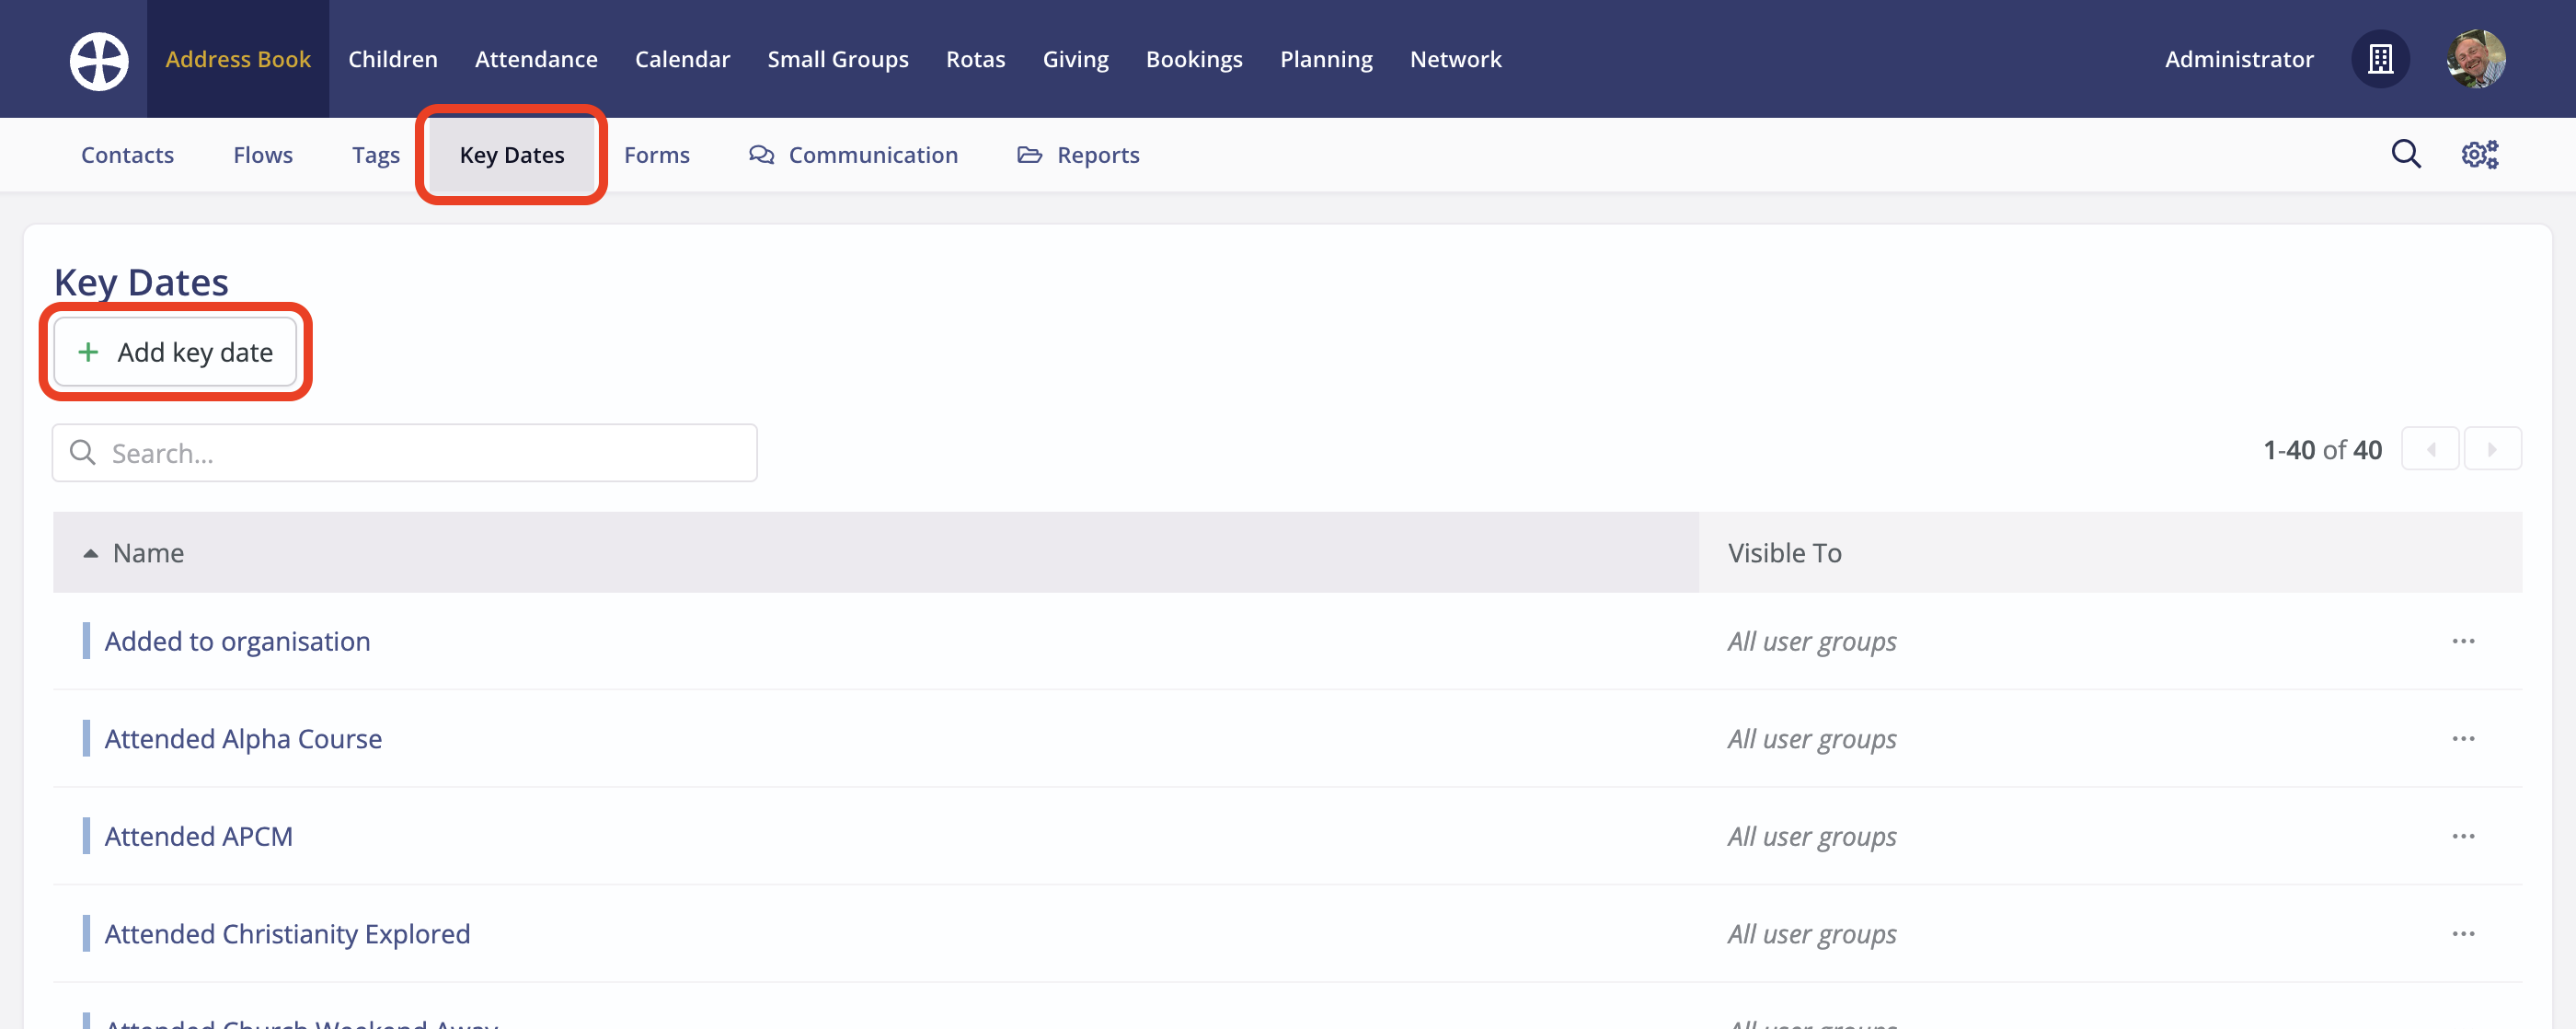Viewport: 2576px width, 1029px height.
Task: Click Add key date button
Action: [x=175, y=352]
